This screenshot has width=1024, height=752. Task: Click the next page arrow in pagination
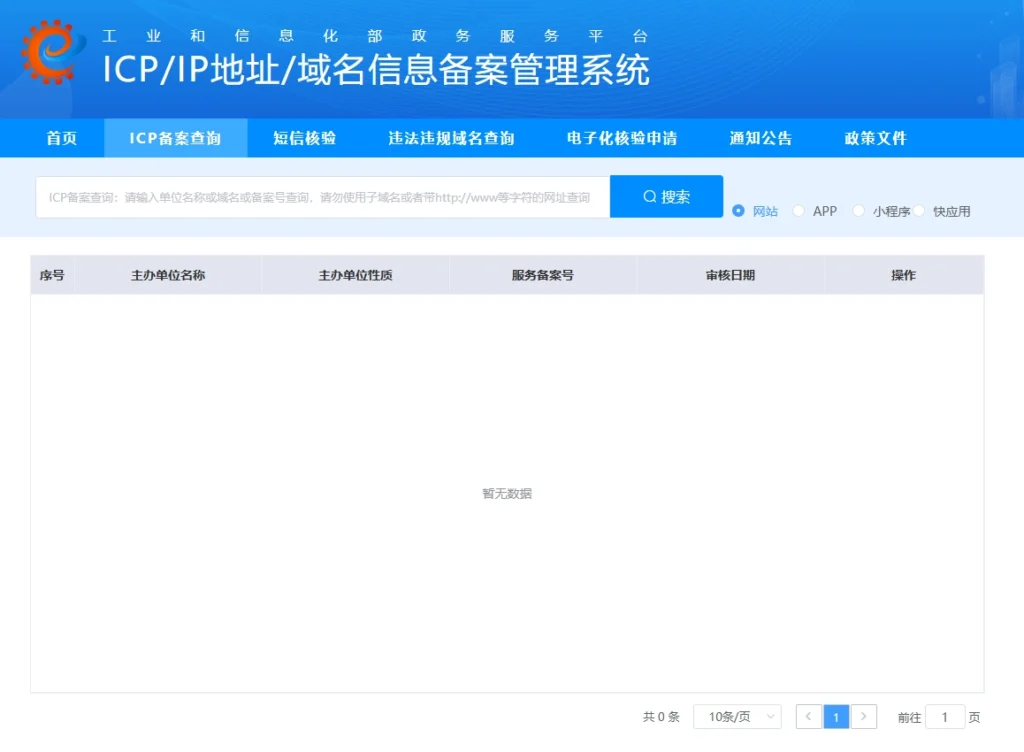click(x=864, y=717)
